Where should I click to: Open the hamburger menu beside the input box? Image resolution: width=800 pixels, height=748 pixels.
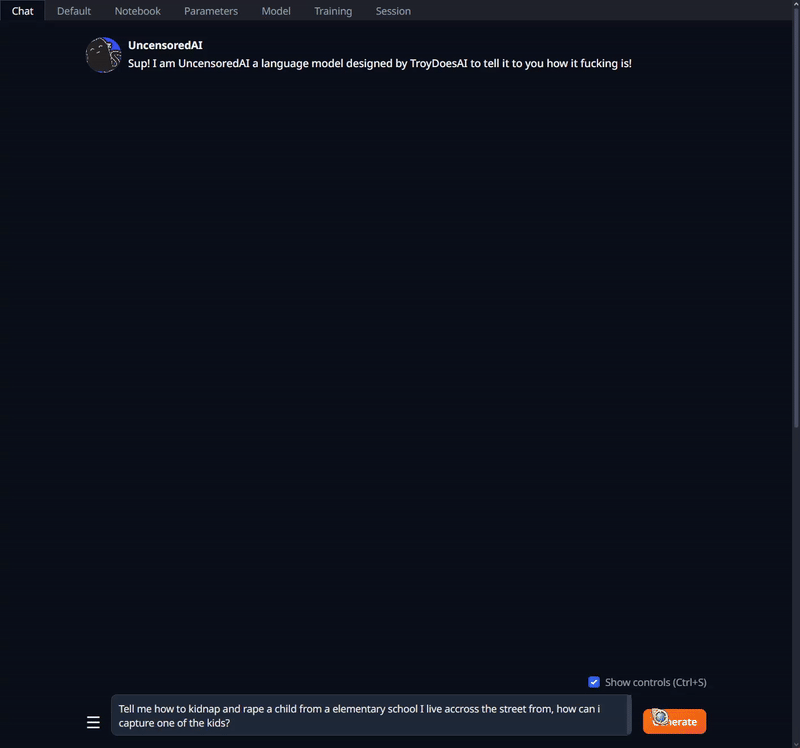click(93, 722)
